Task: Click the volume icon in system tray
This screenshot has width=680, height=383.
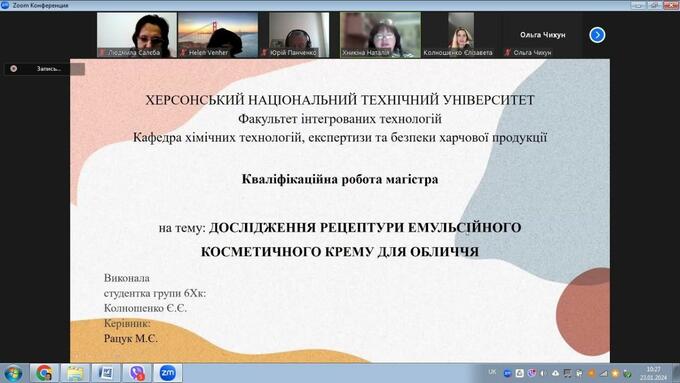Action: [543, 373]
